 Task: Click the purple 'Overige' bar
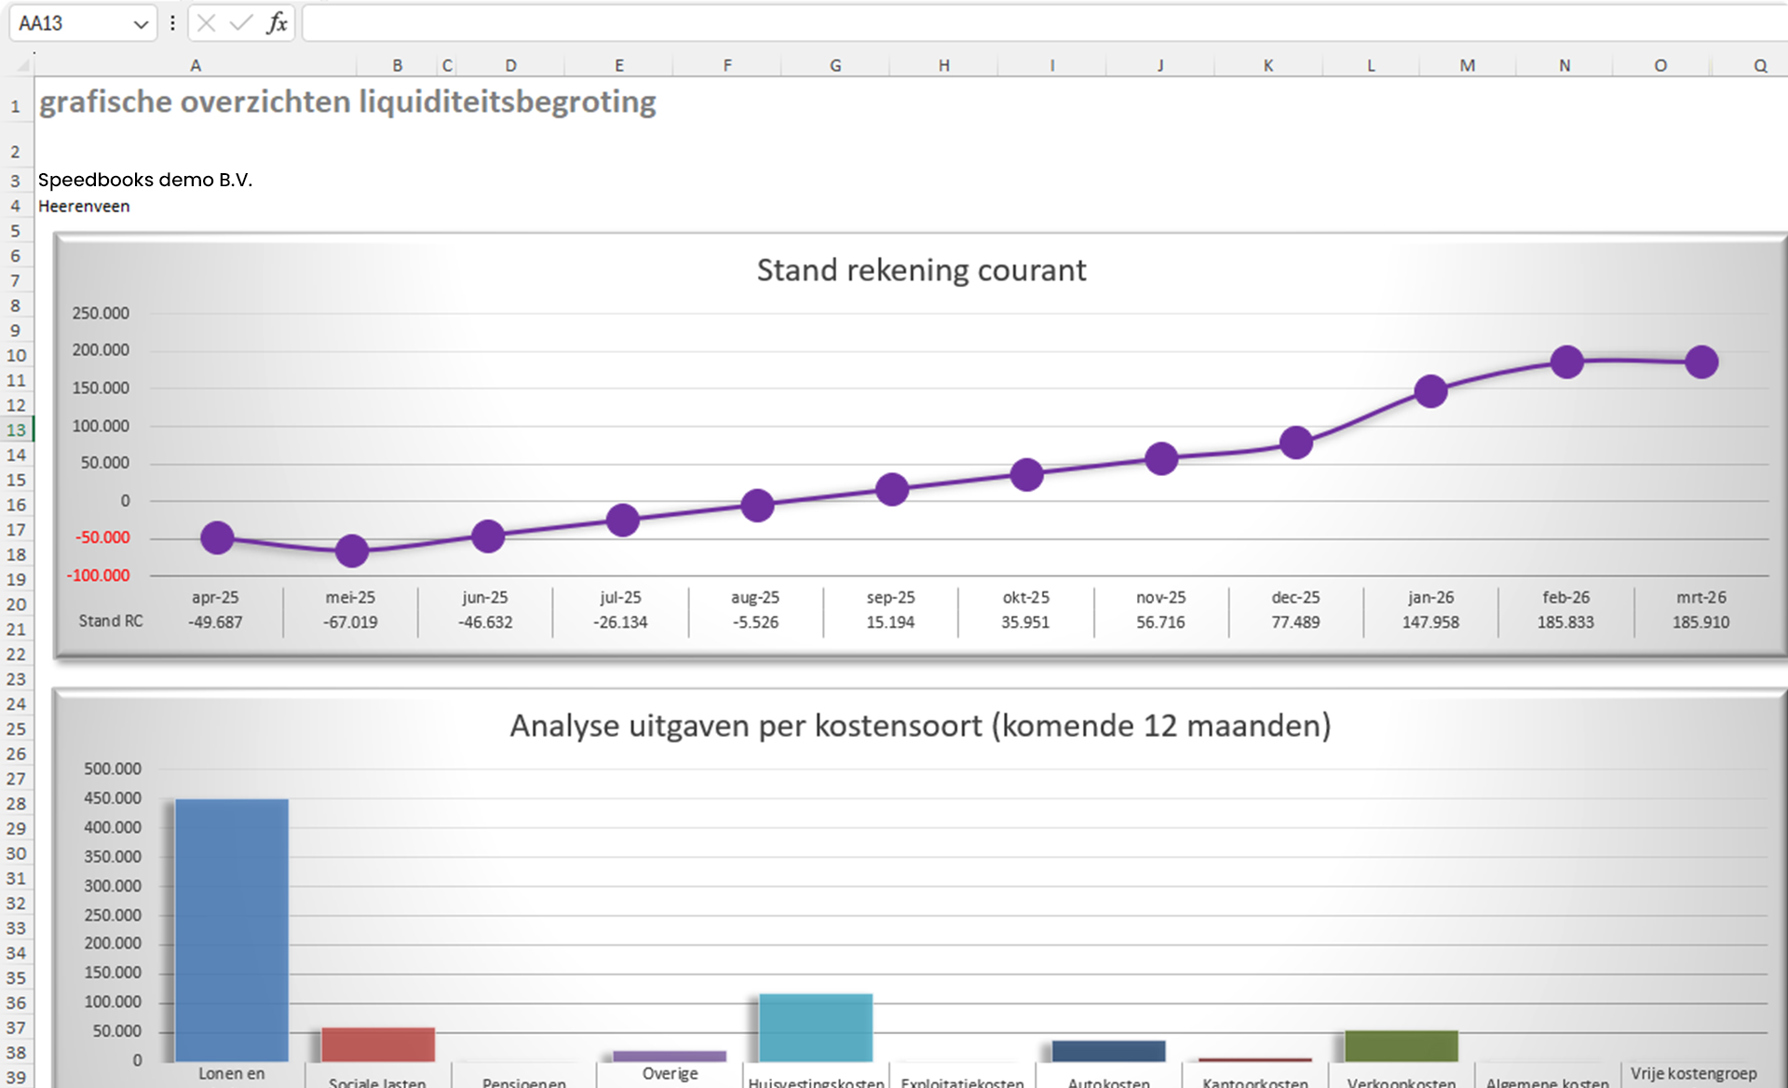(669, 1056)
